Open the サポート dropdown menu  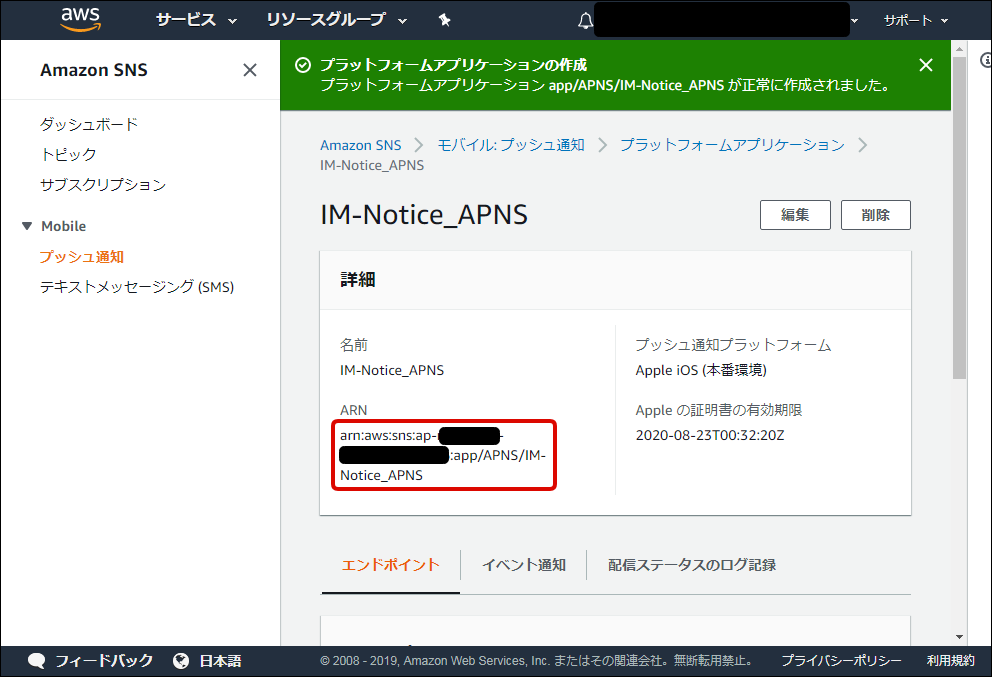(x=915, y=20)
